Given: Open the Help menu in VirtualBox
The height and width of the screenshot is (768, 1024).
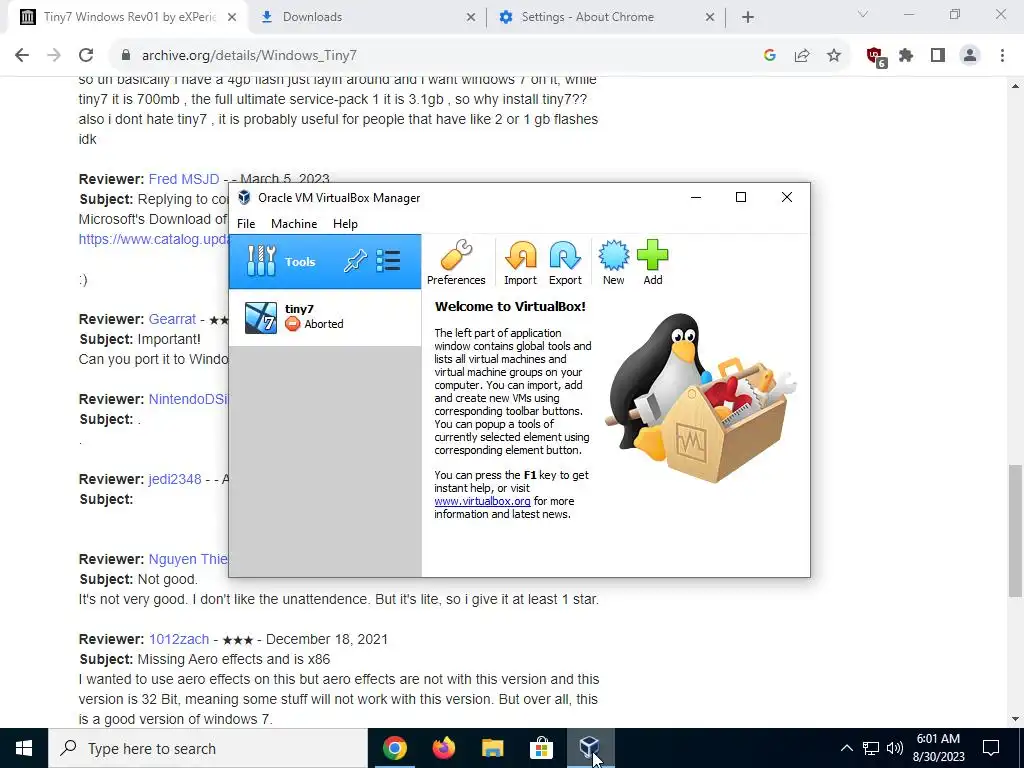Looking at the screenshot, I should (345, 223).
